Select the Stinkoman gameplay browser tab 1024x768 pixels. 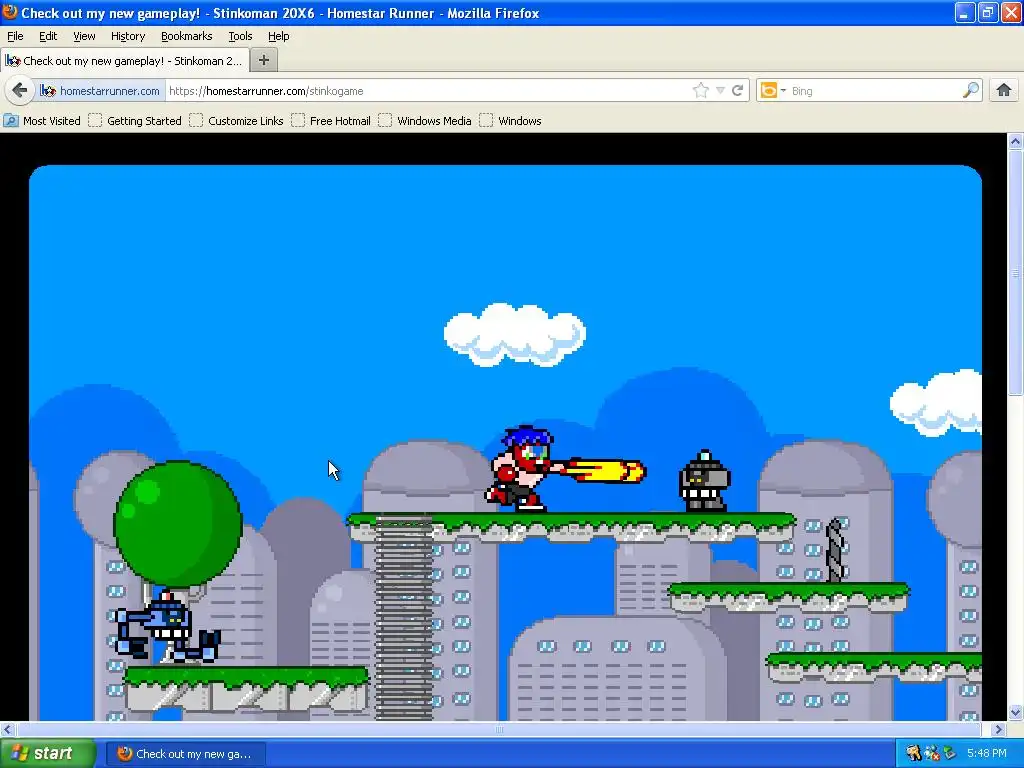[x=125, y=61]
